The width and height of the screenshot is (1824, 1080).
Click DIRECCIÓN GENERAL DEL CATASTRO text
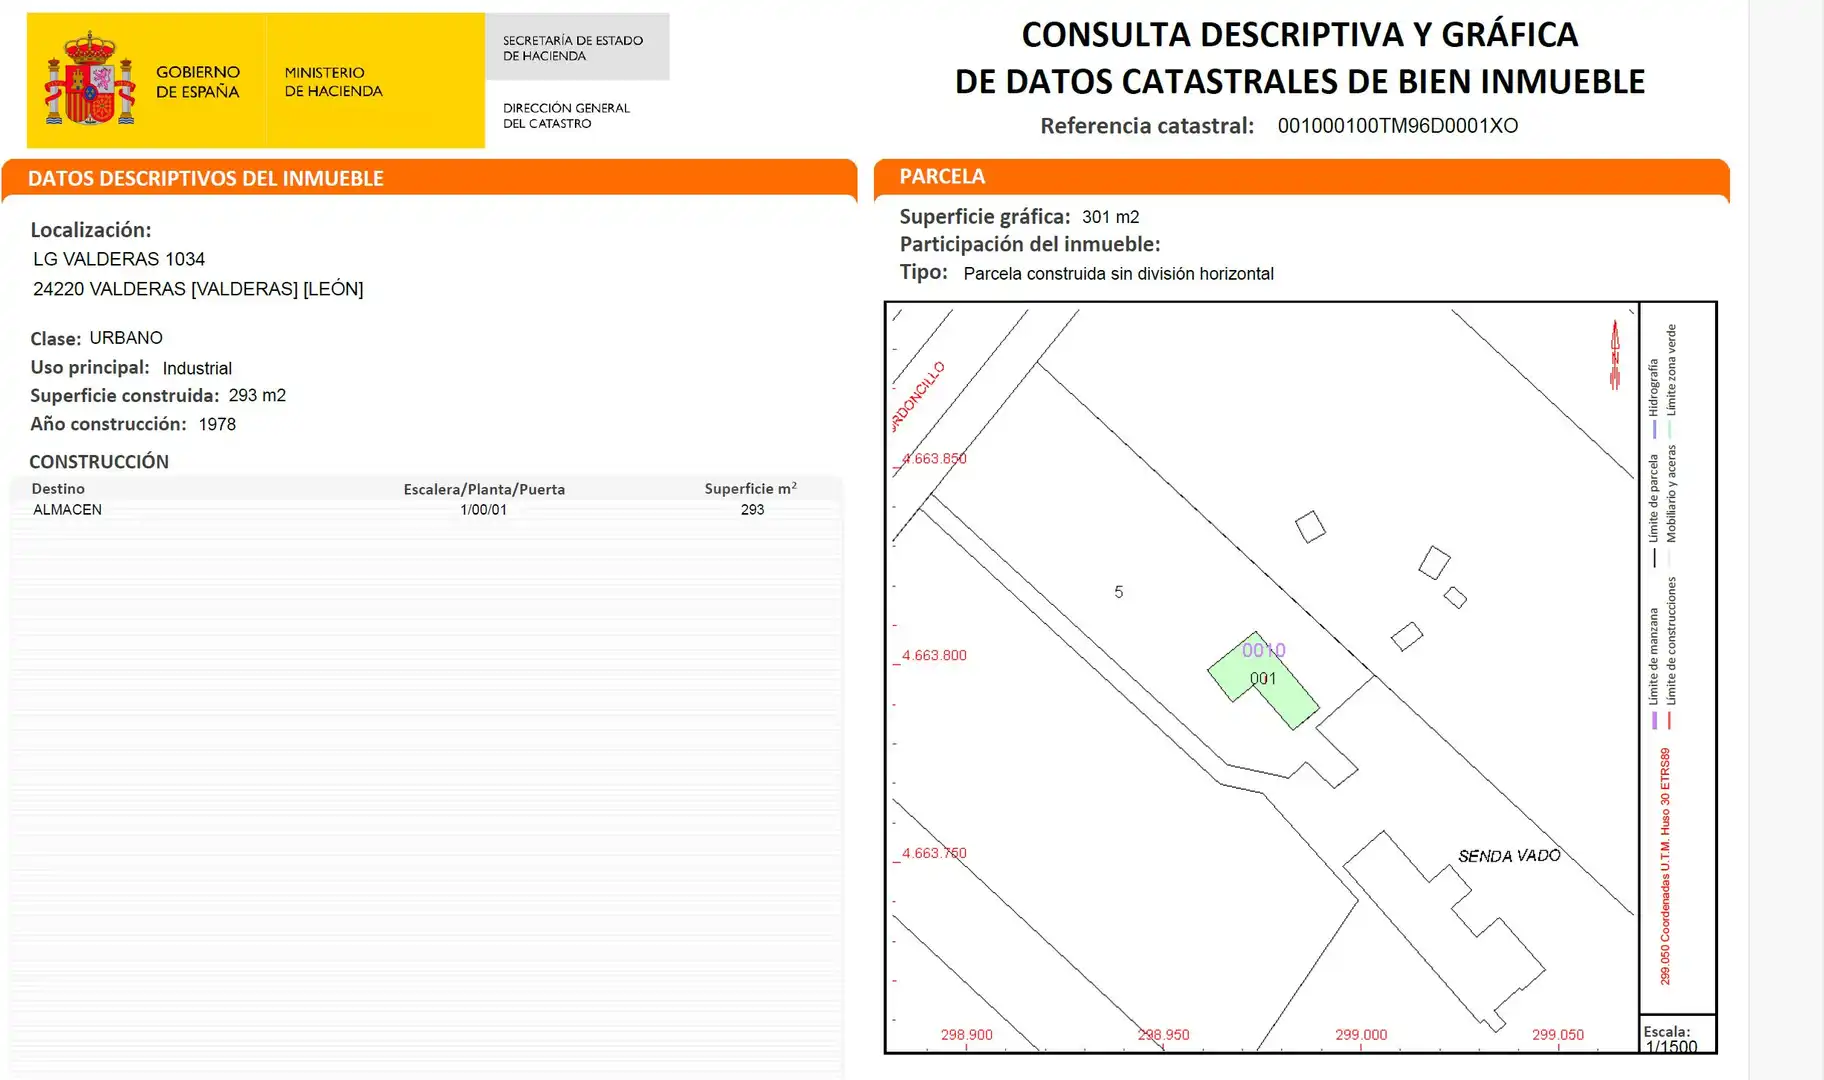coord(566,116)
